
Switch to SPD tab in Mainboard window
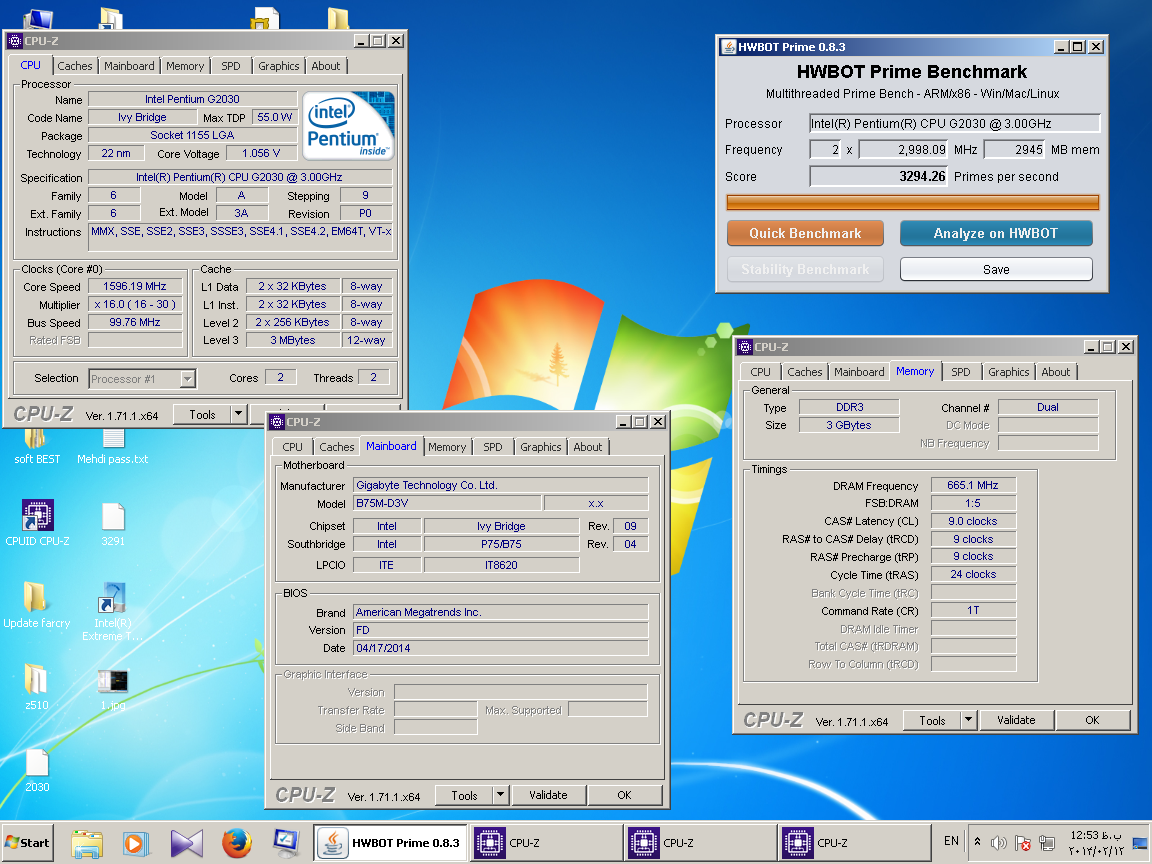click(x=493, y=447)
